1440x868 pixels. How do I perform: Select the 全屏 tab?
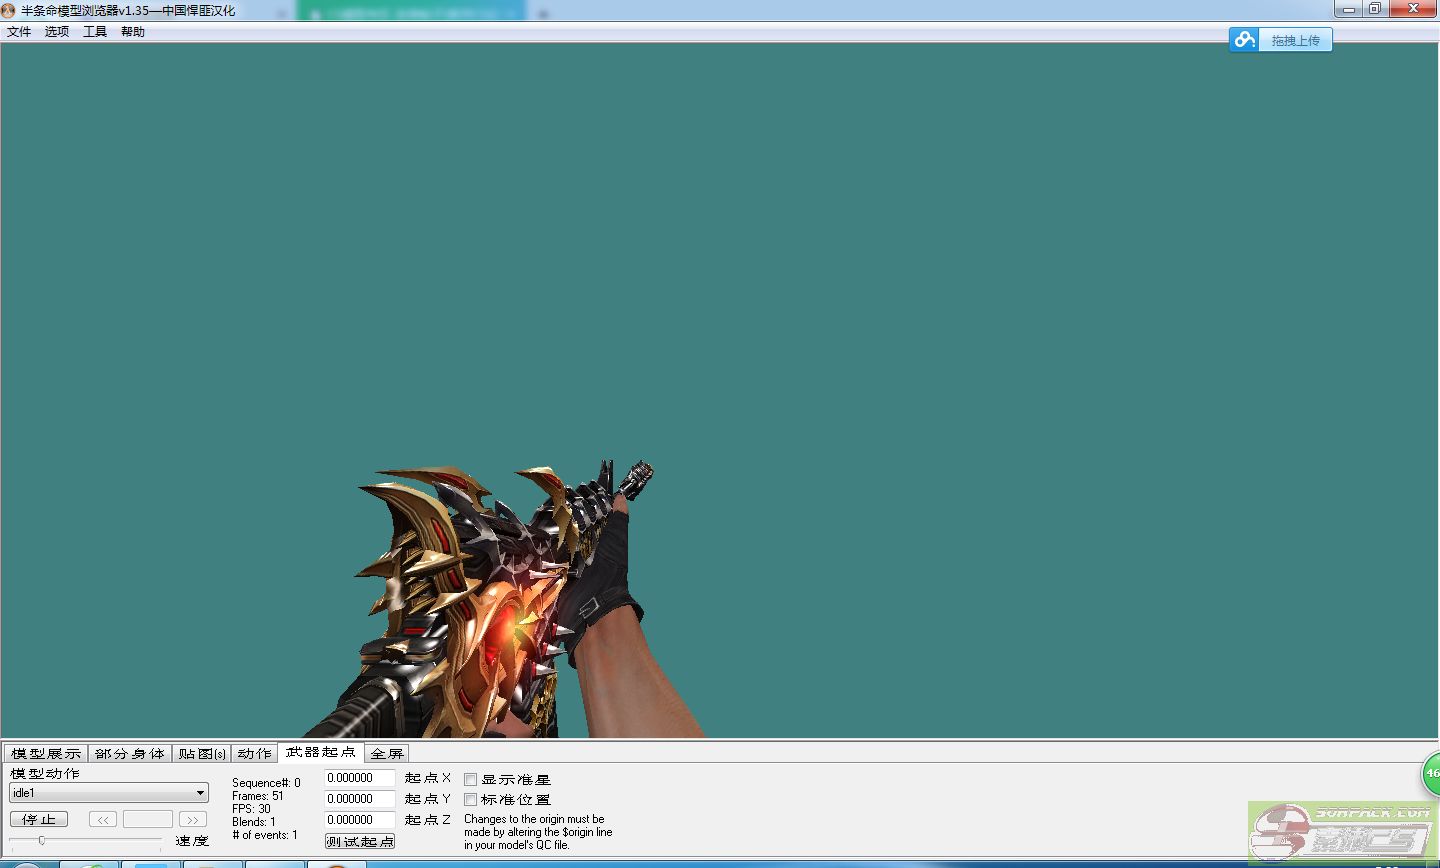(387, 753)
